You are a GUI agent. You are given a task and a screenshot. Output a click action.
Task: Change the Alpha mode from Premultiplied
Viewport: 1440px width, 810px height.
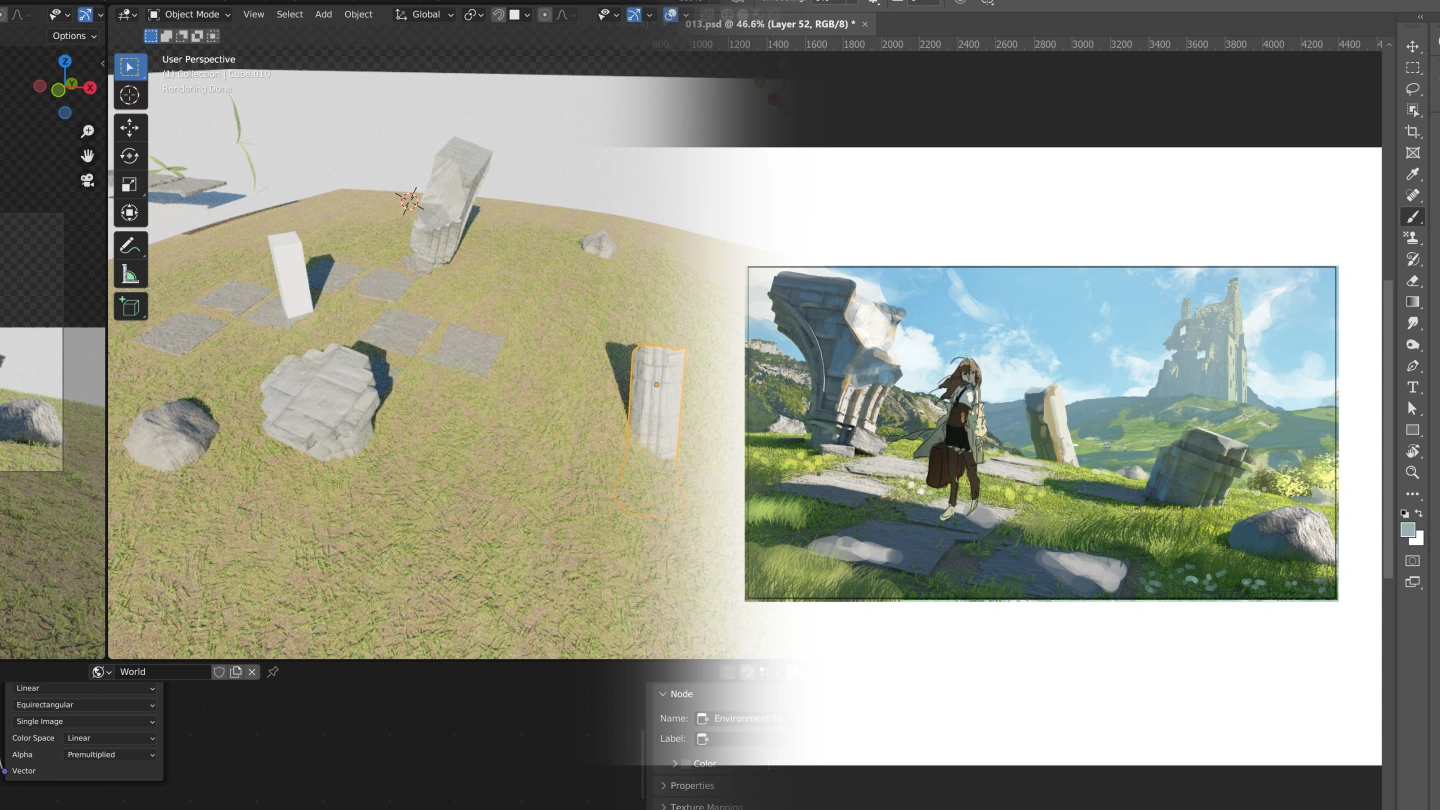click(110, 754)
